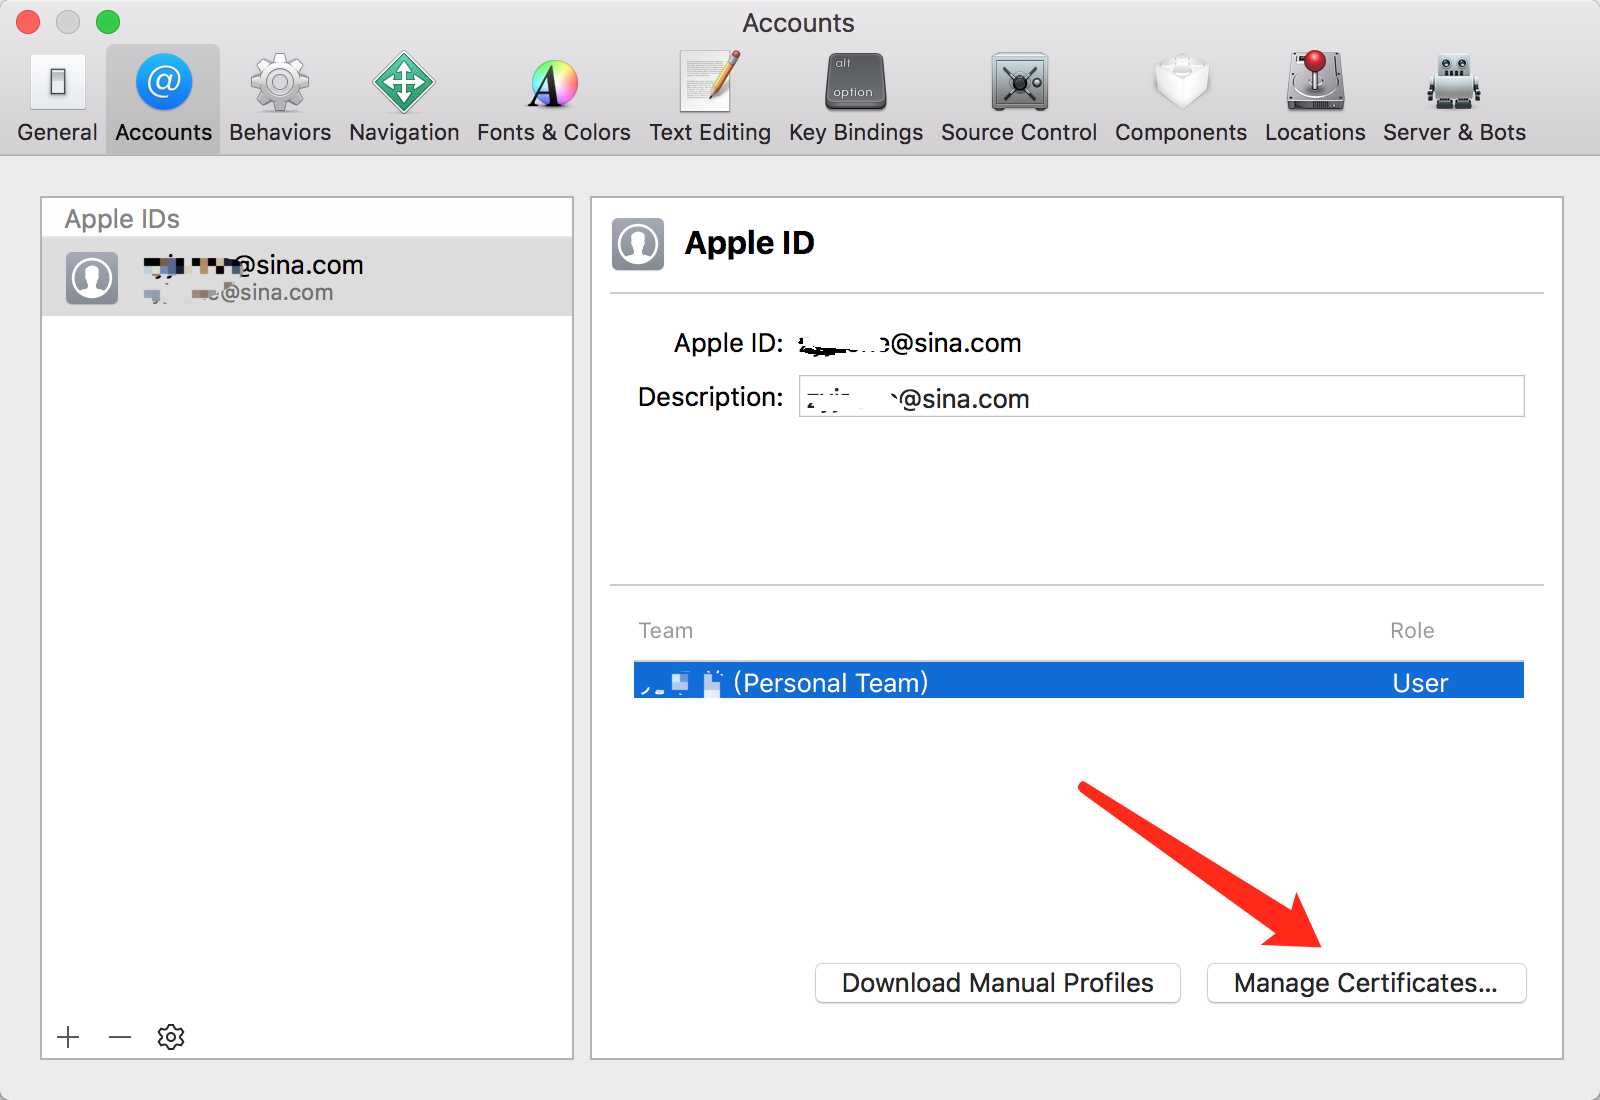Open the Locations preferences pane
The width and height of the screenshot is (1600, 1100).
(x=1315, y=98)
